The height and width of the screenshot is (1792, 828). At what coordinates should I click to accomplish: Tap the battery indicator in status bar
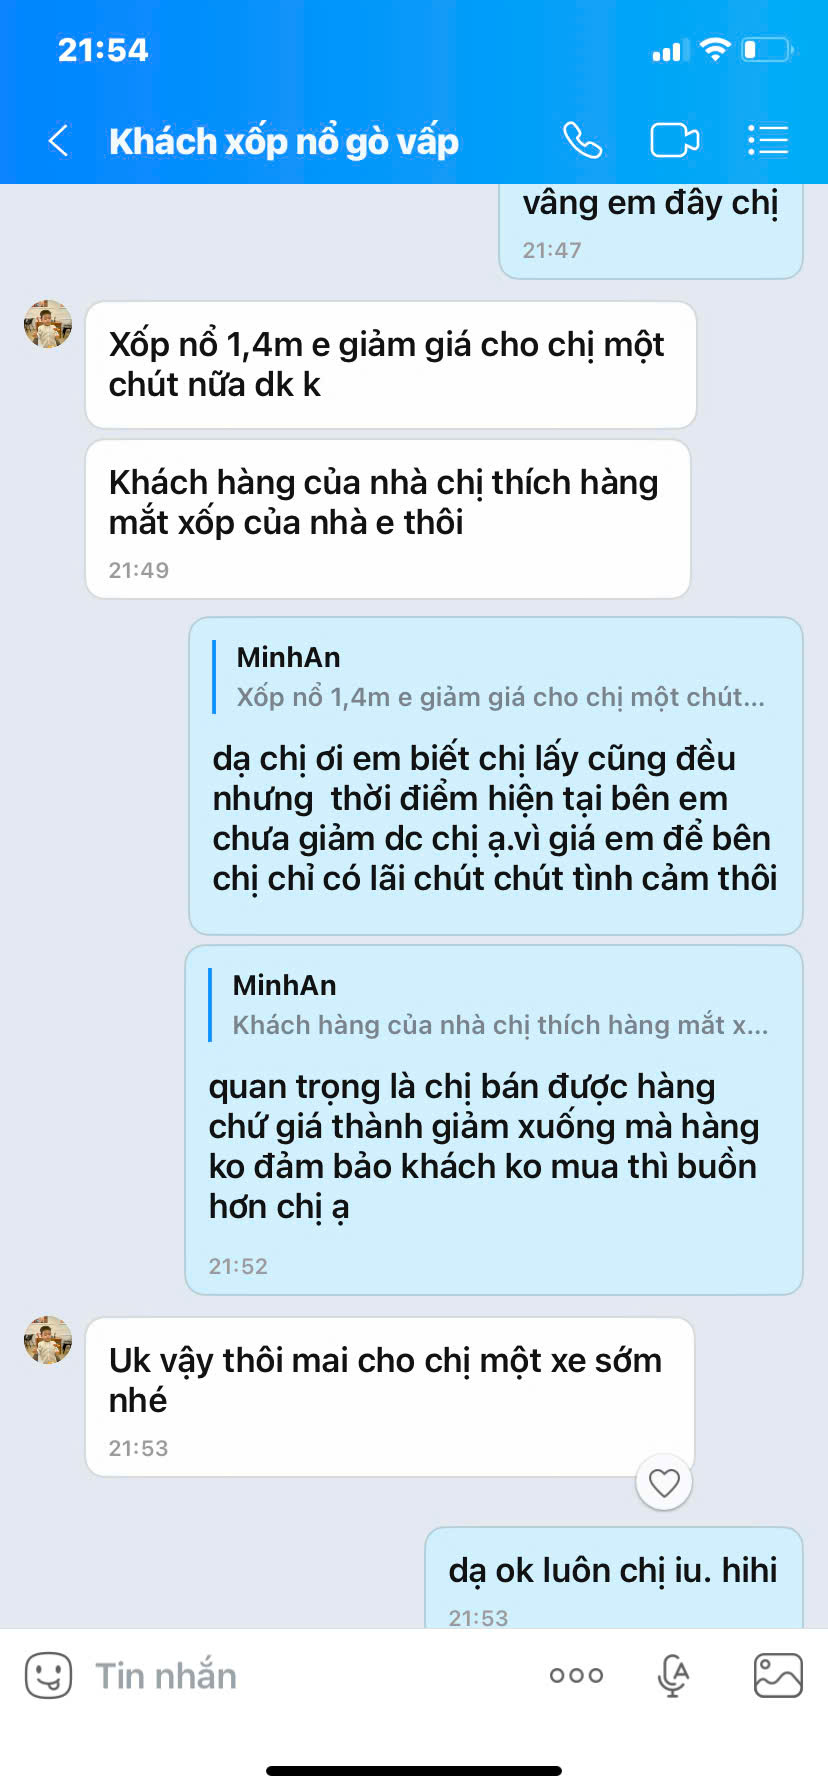coord(768,49)
